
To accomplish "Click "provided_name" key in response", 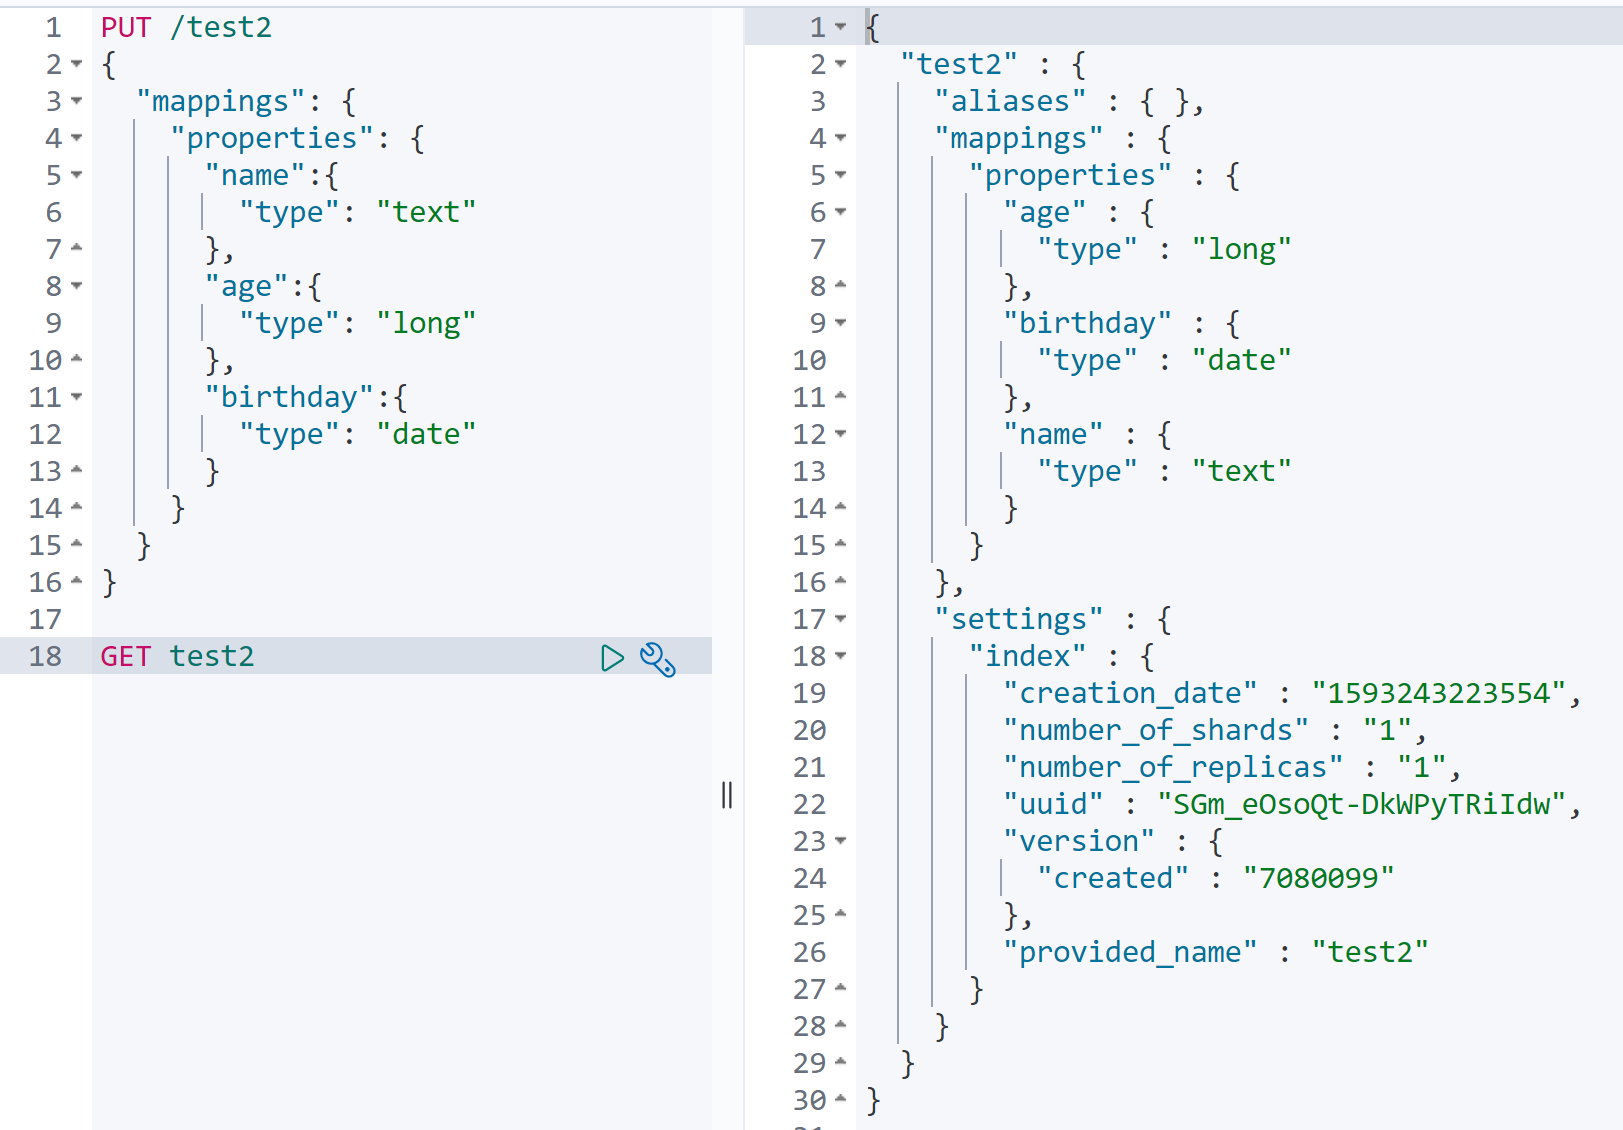I will pos(1130,953).
